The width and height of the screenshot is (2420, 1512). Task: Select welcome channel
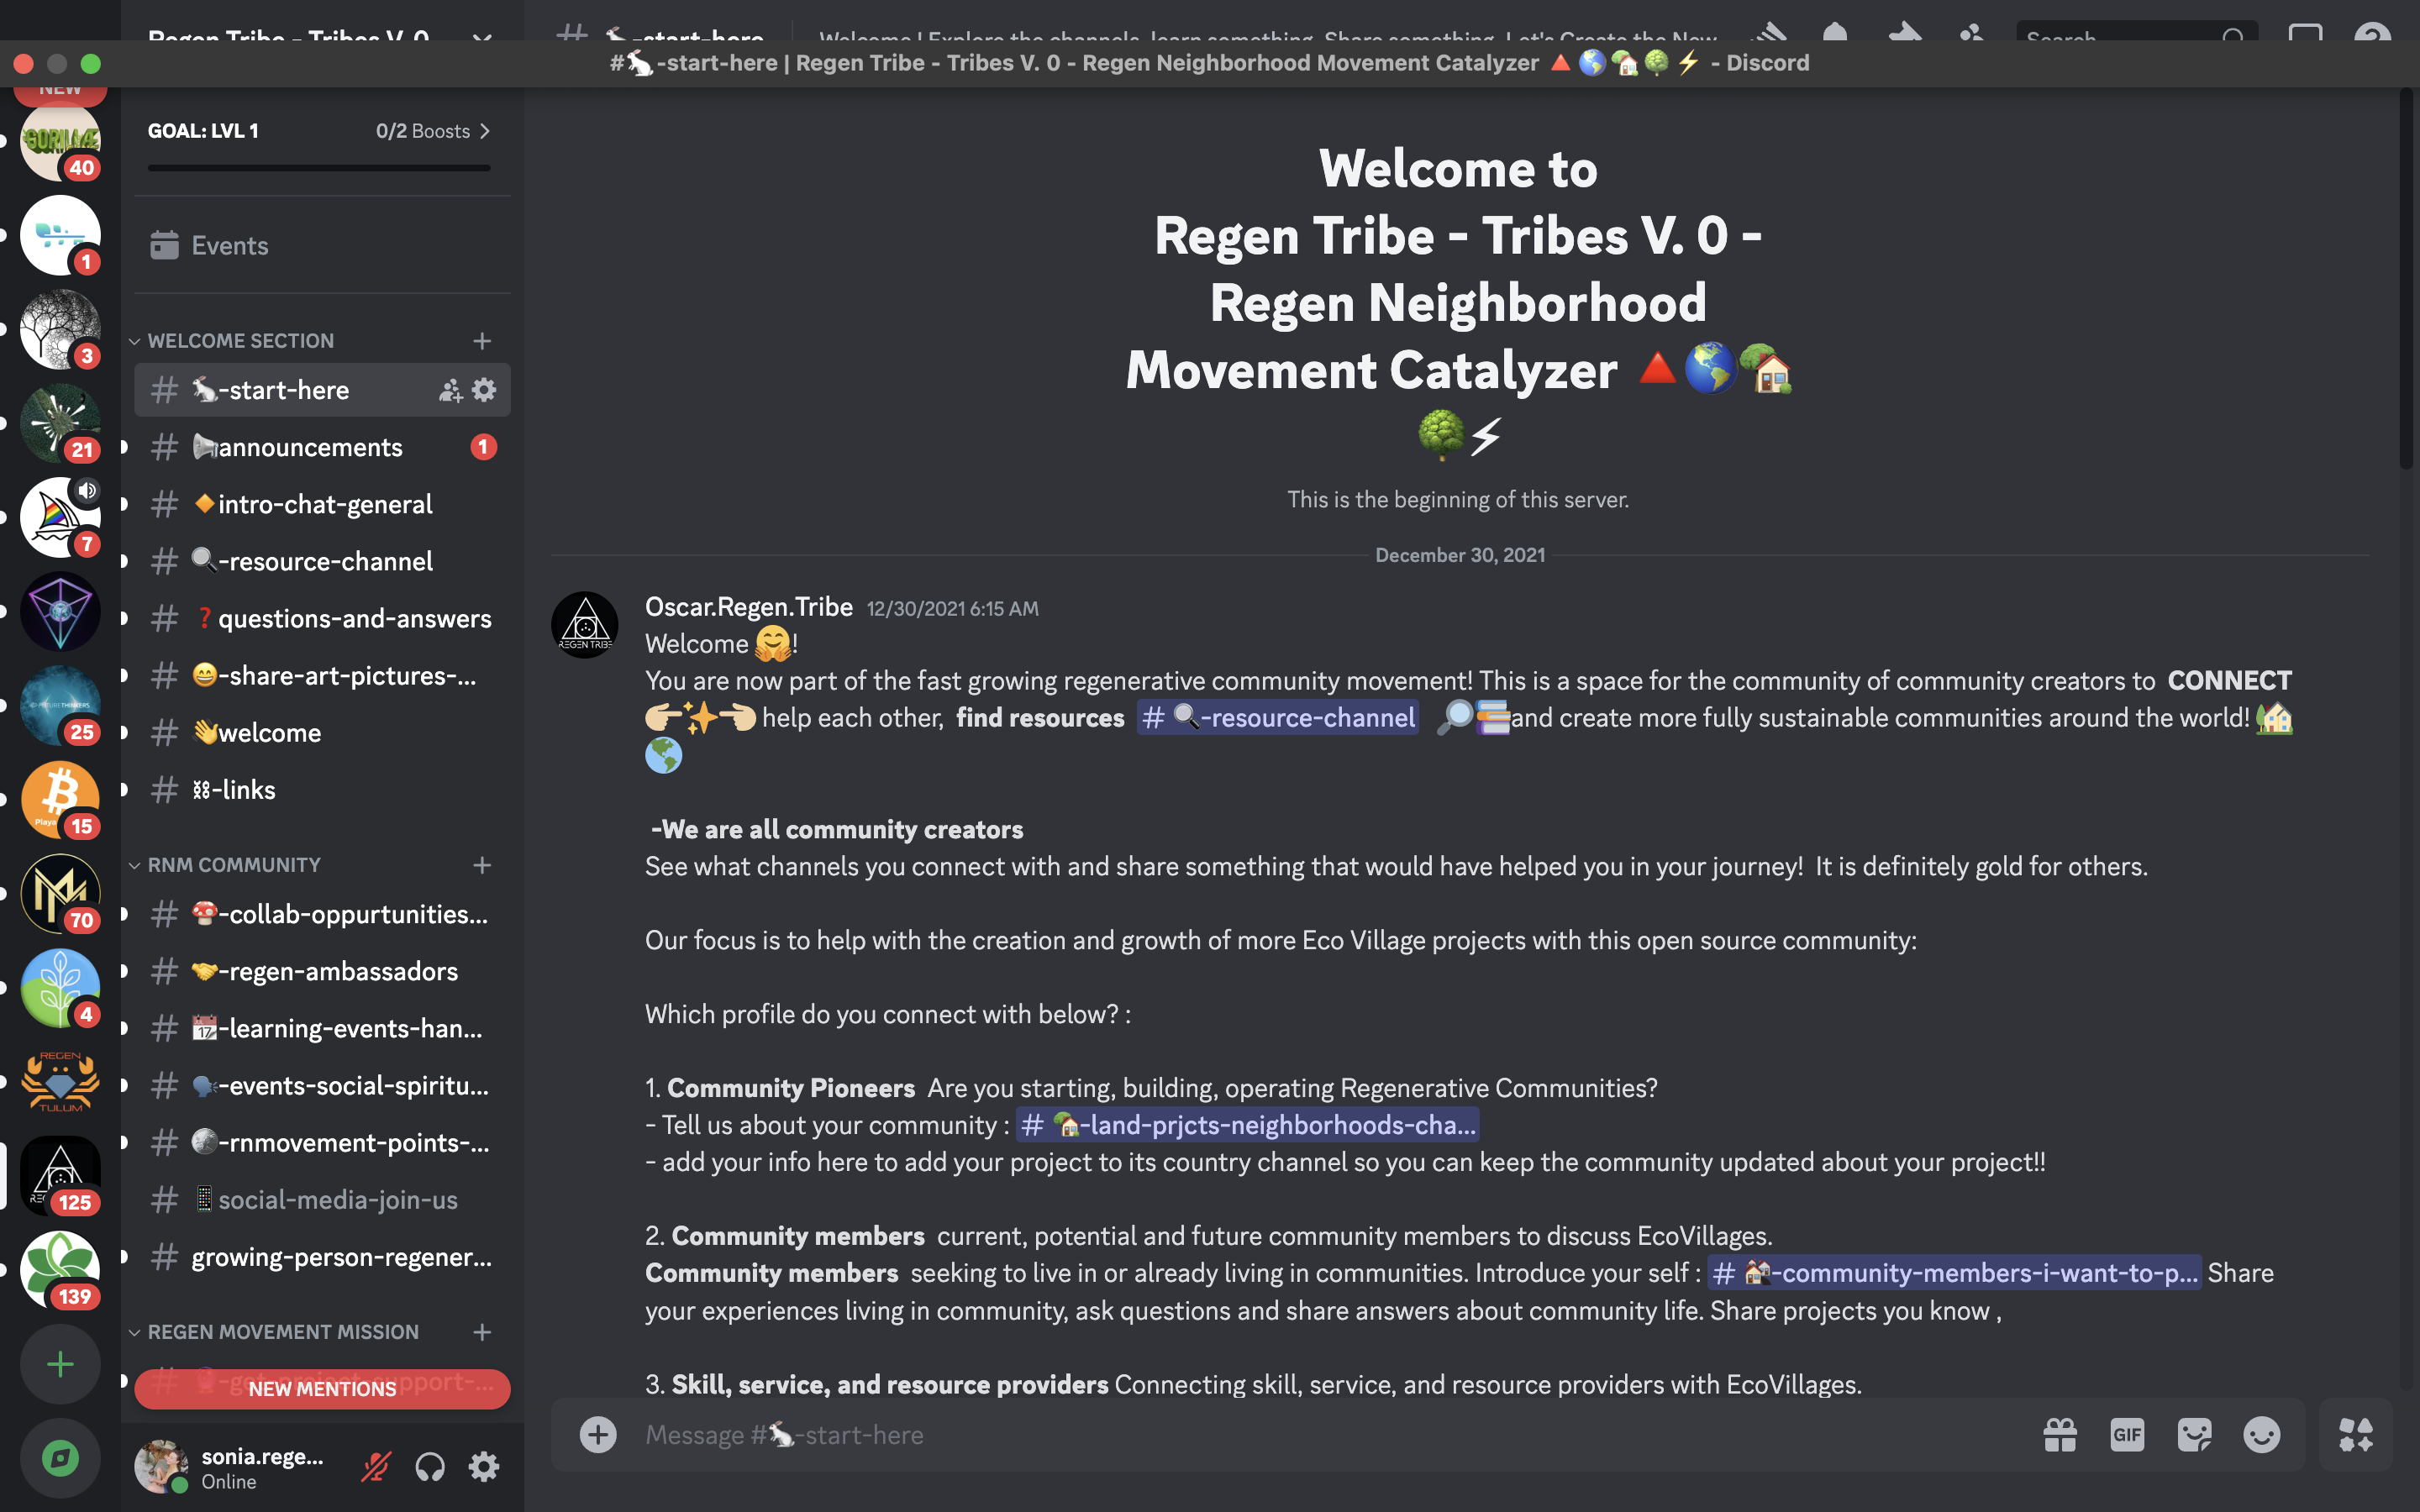[322, 732]
